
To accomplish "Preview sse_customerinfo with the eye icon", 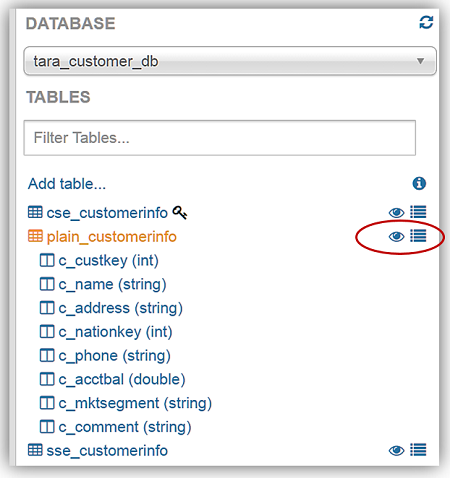I will pos(396,451).
